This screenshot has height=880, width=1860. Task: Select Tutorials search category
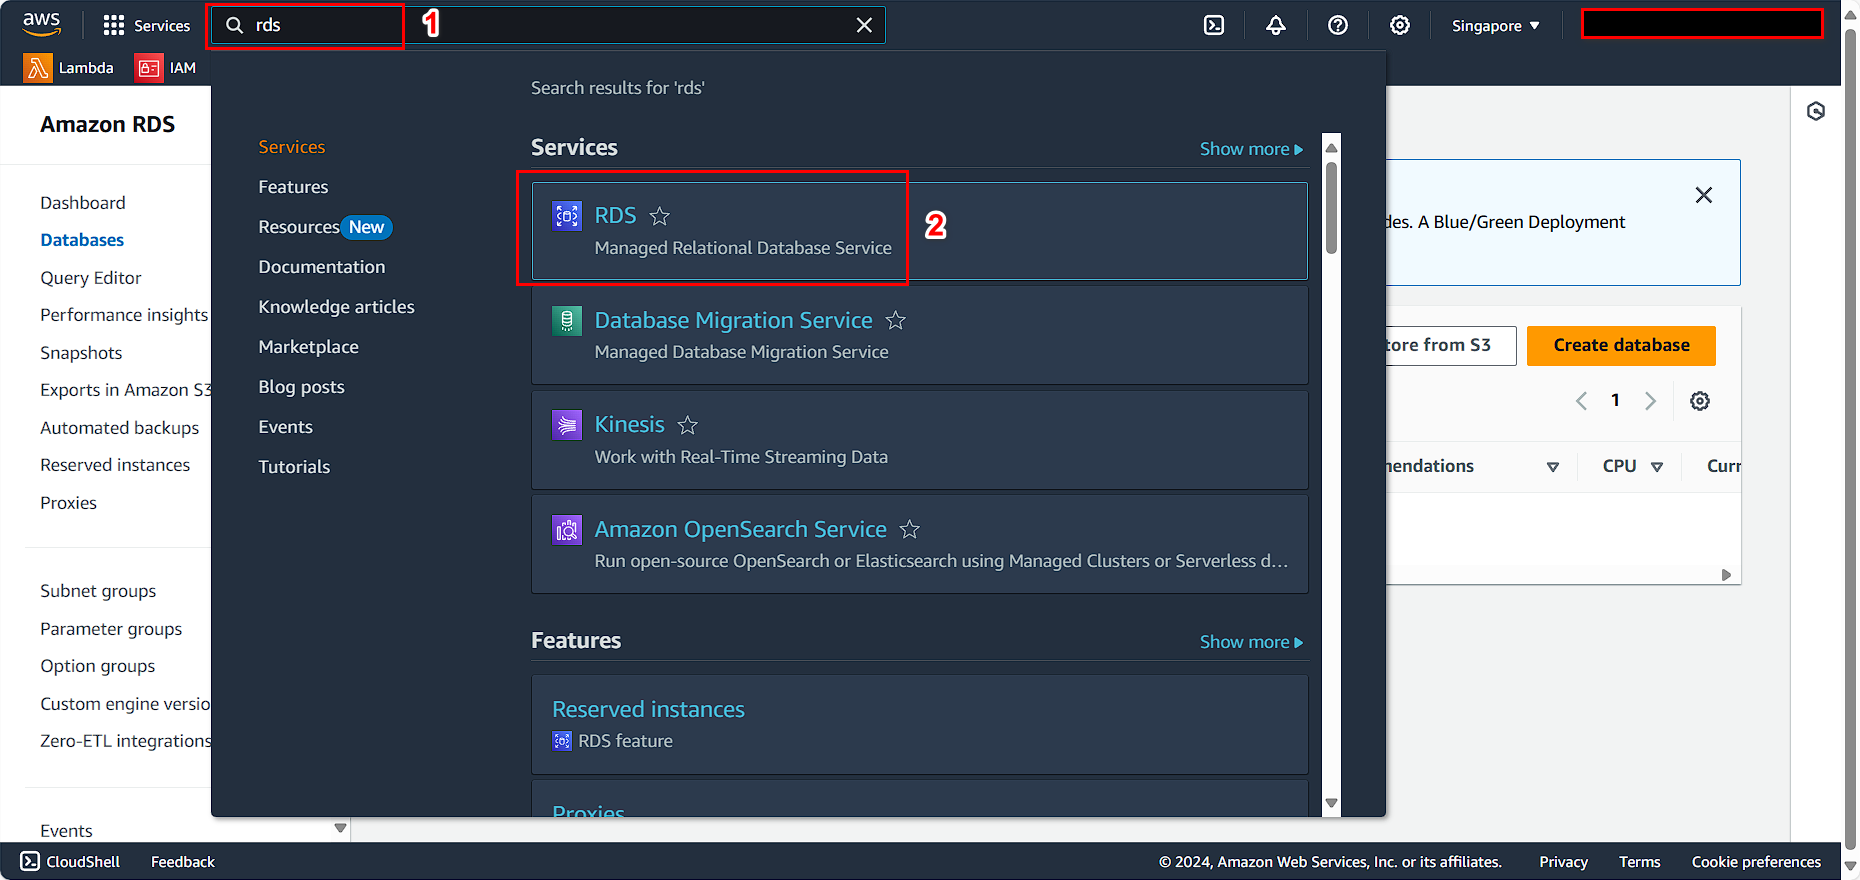[294, 467]
